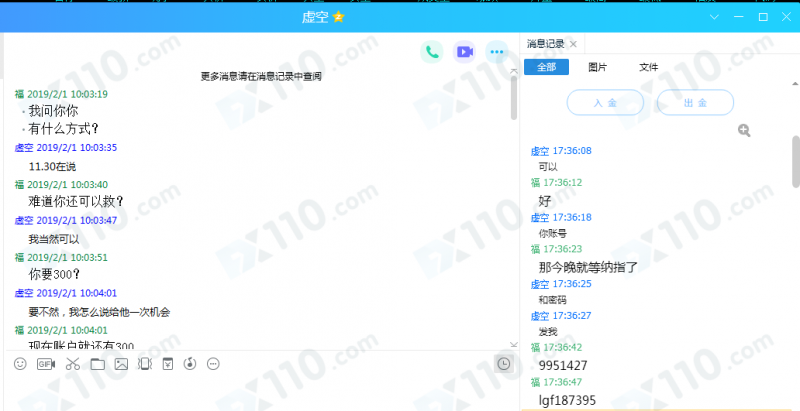Click the message 11.30在说

click(52, 167)
